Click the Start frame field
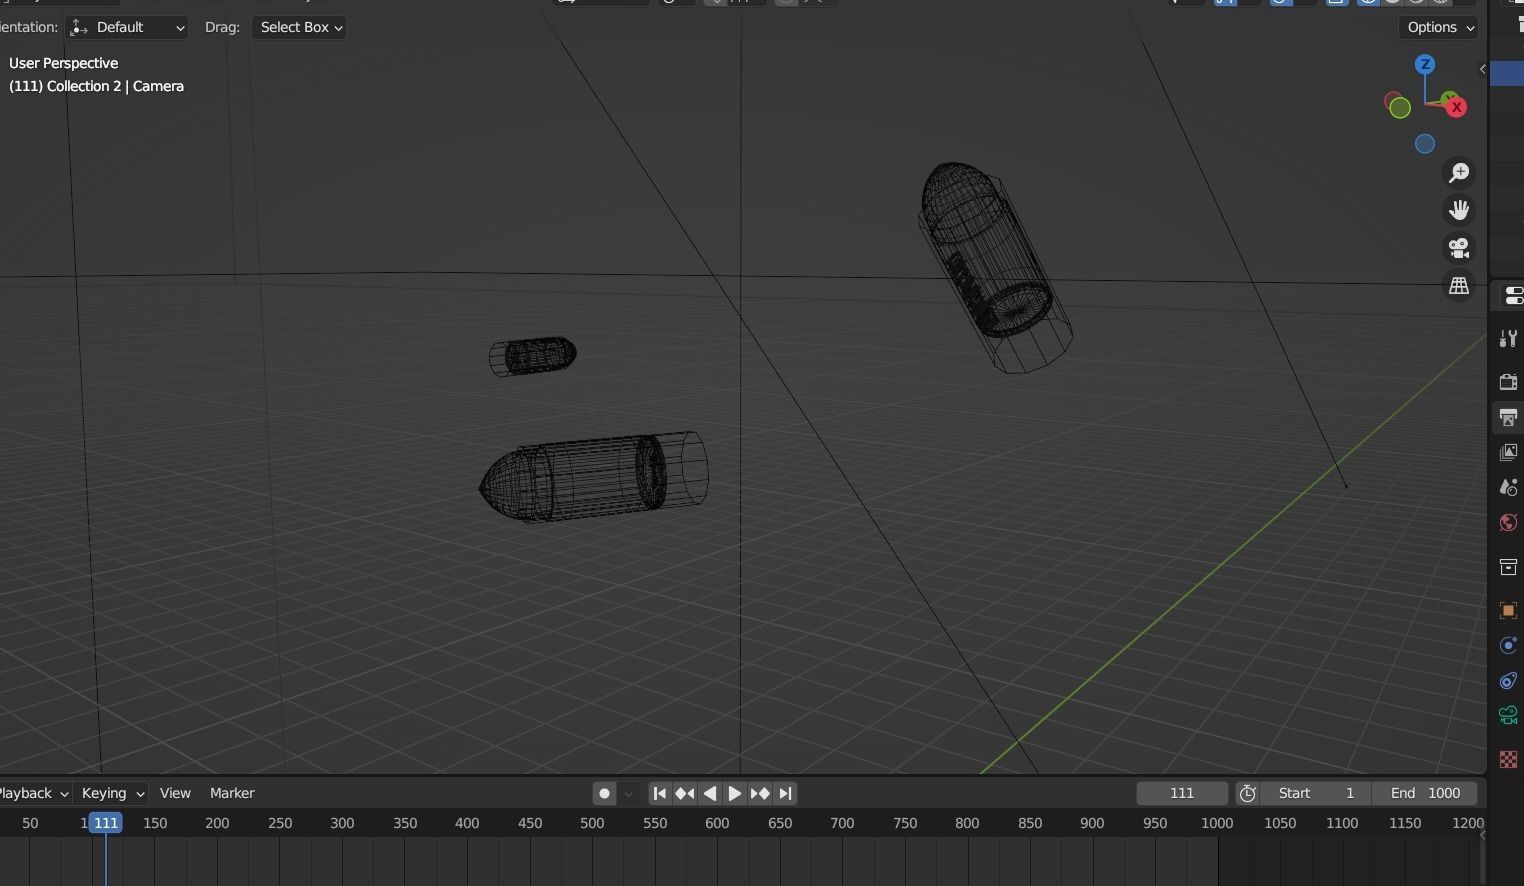Image resolution: width=1524 pixels, height=886 pixels. [1315, 793]
